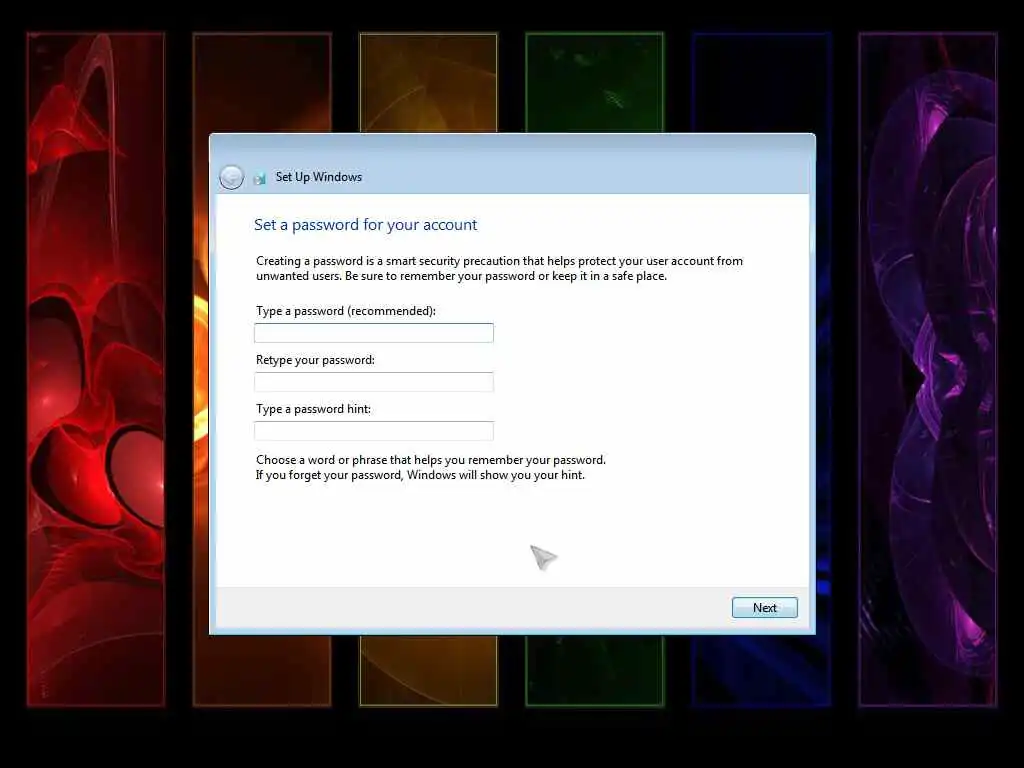
Task: Click the 'Type a password hint:' label
Action: (313, 409)
